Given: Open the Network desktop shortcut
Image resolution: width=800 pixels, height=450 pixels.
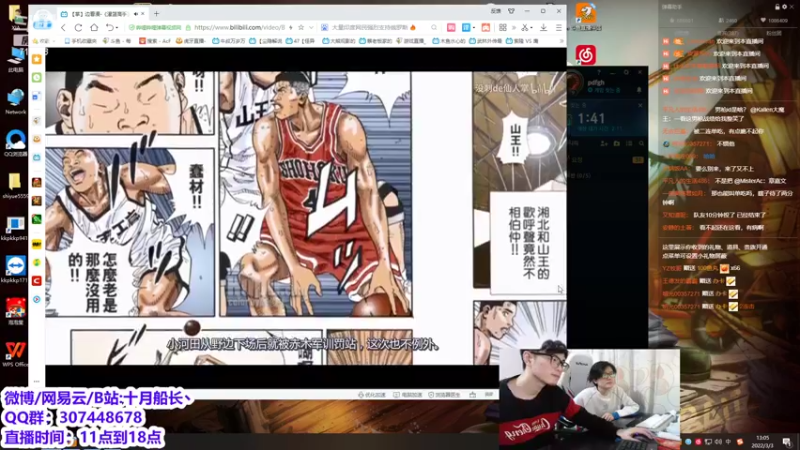Looking at the screenshot, I should click(x=15, y=101).
